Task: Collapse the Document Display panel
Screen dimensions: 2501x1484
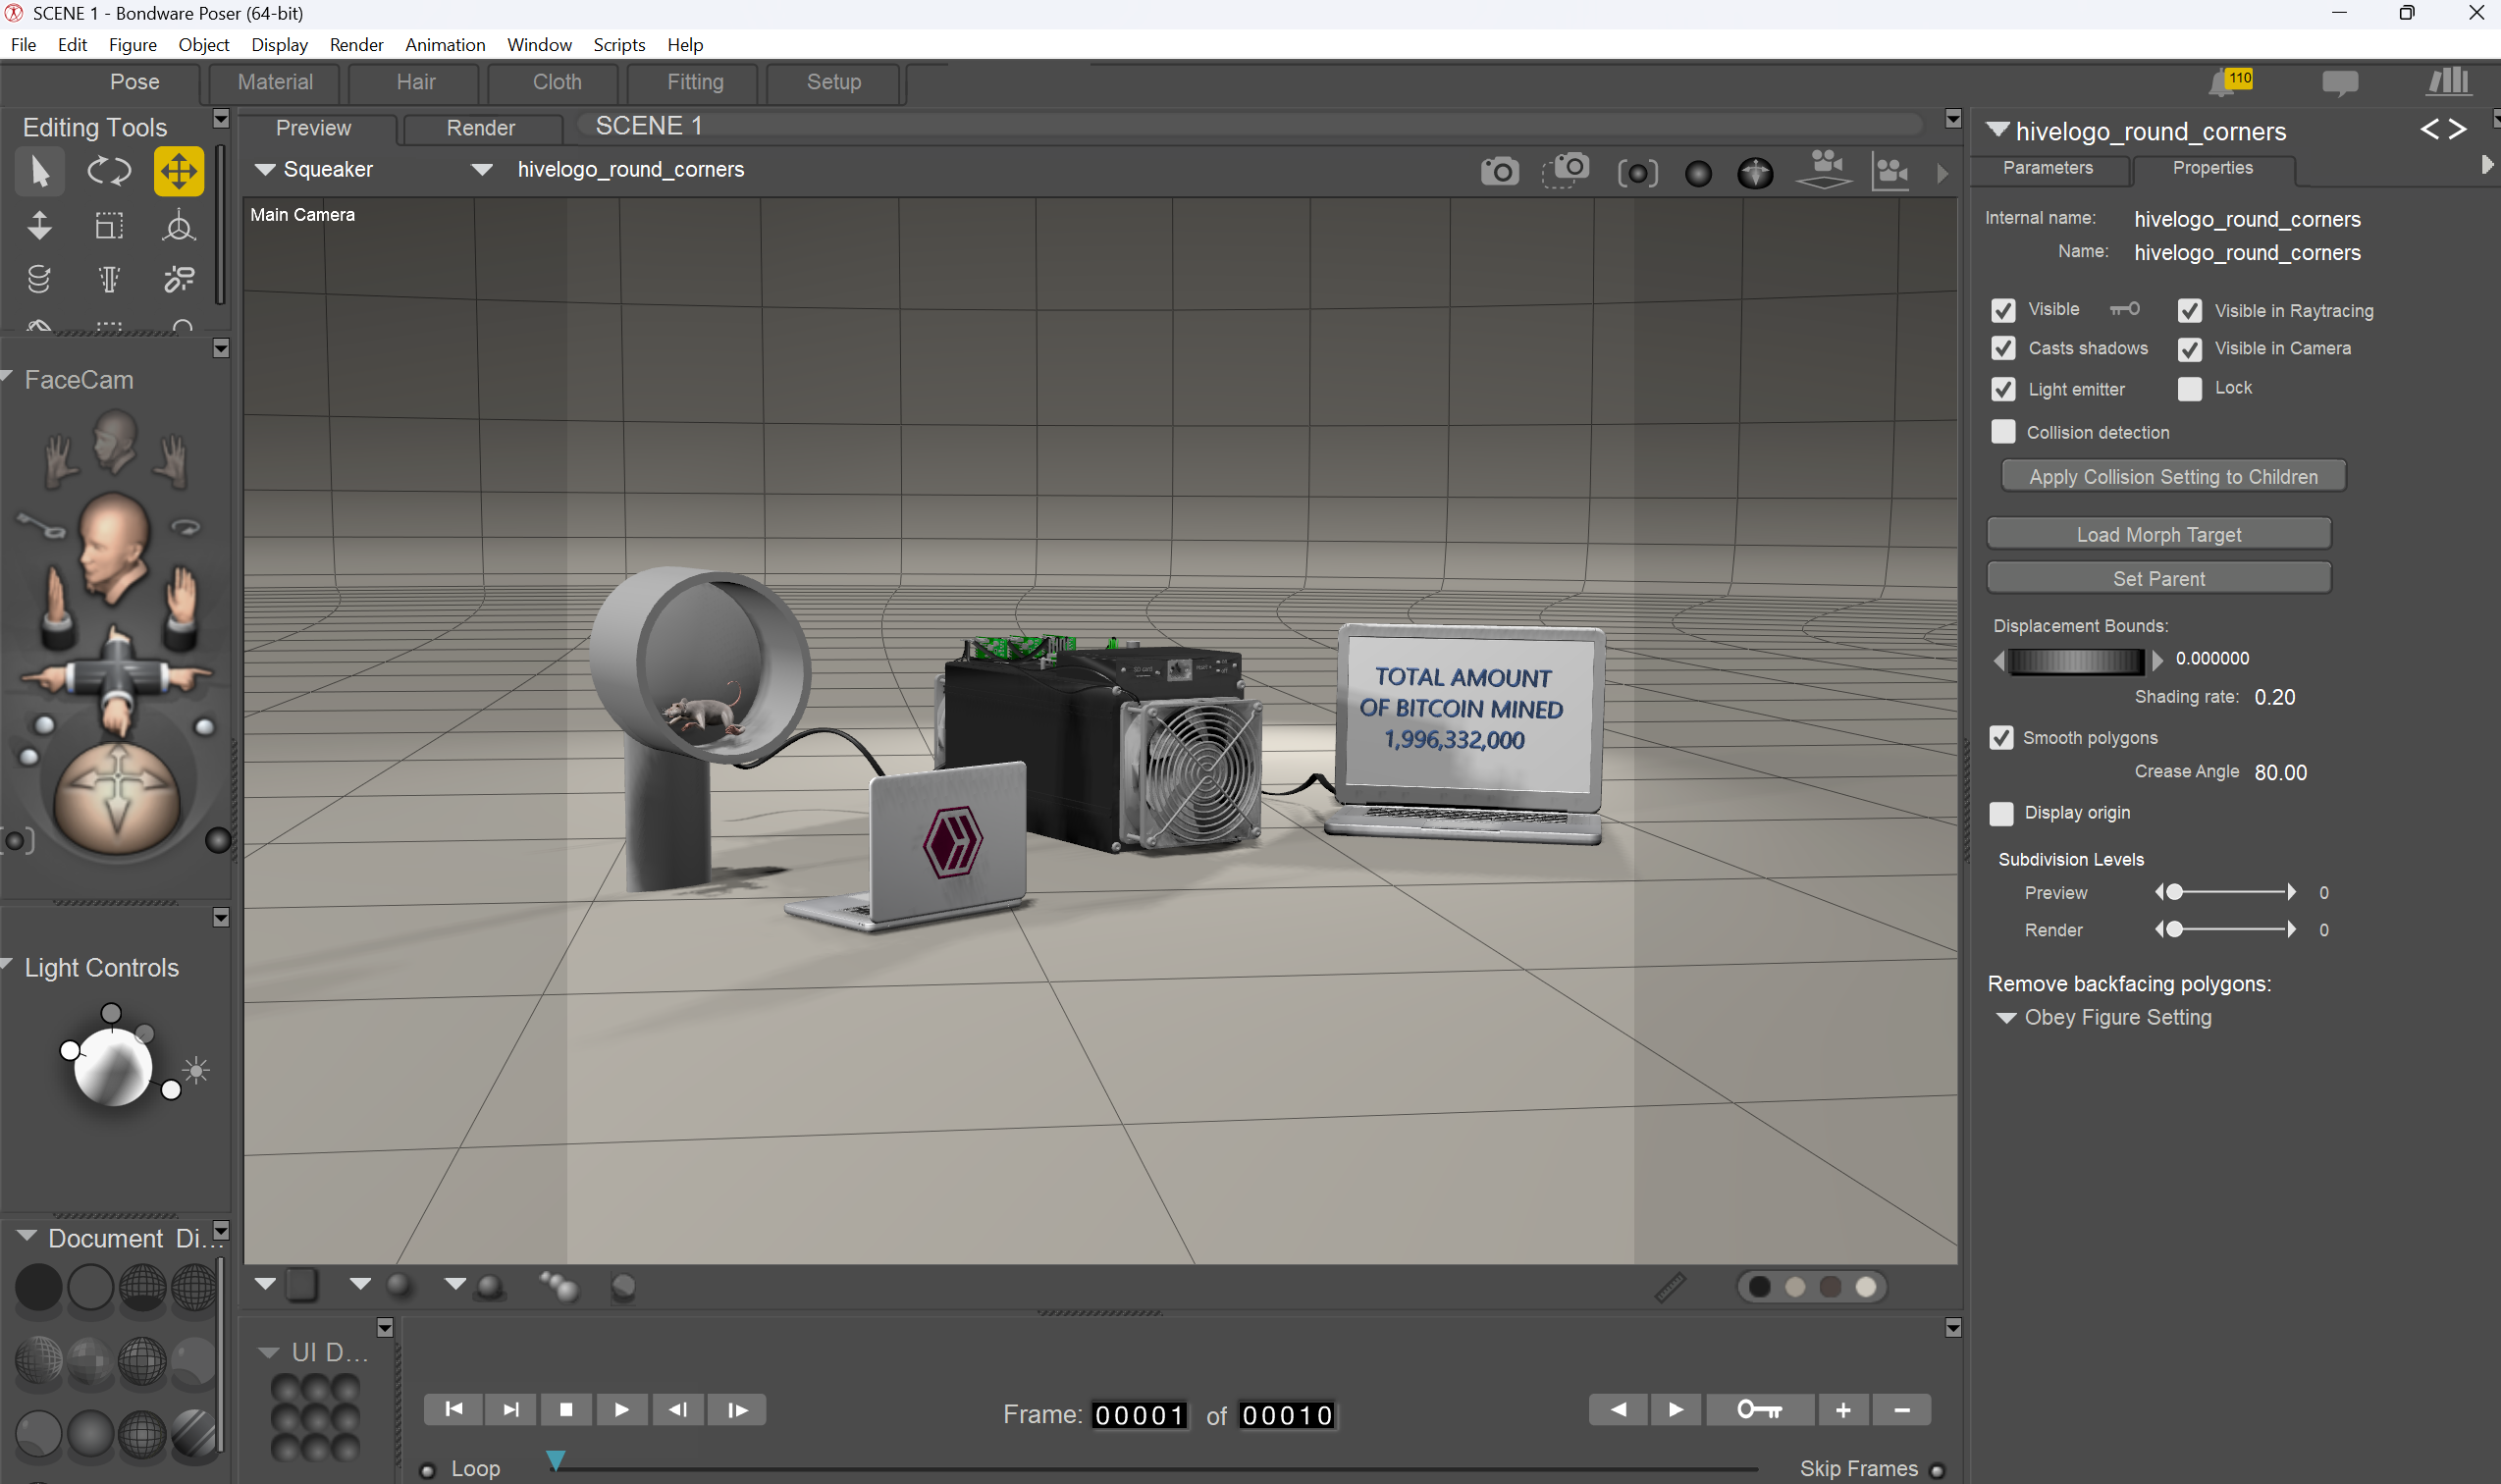Action: click(27, 1236)
